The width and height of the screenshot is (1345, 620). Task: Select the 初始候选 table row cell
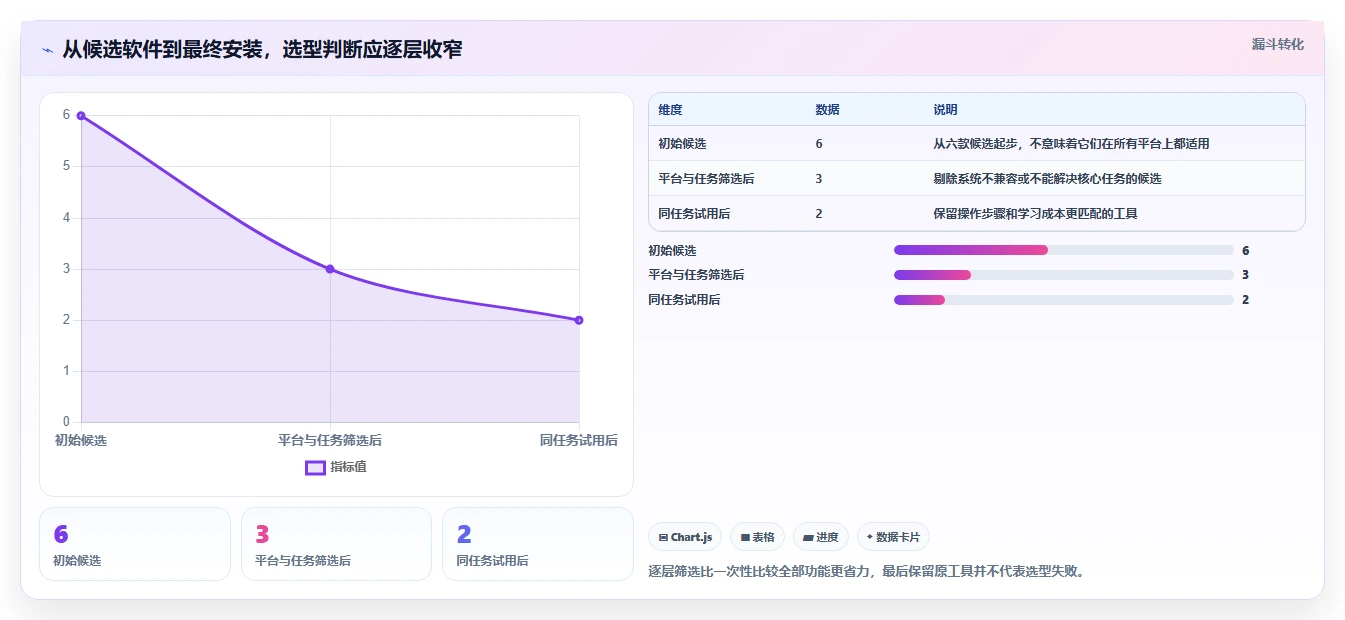pyautogui.click(x=682, y=144)
